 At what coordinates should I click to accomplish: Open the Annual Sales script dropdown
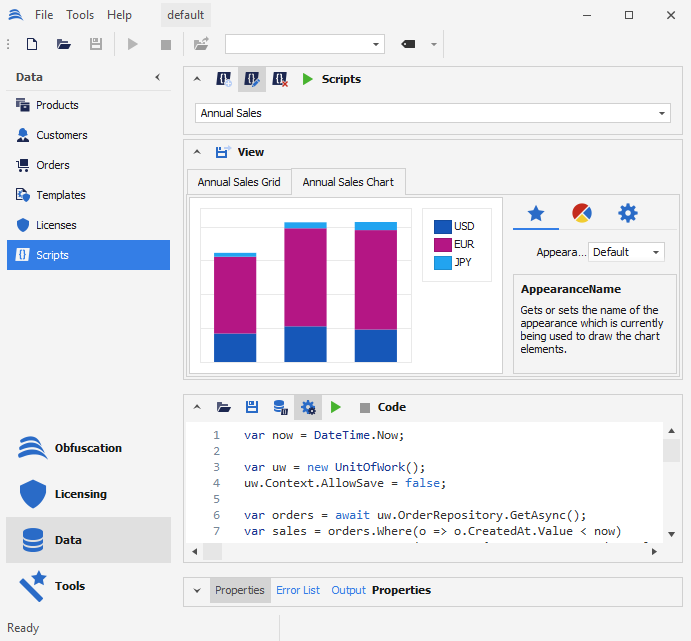663,113
